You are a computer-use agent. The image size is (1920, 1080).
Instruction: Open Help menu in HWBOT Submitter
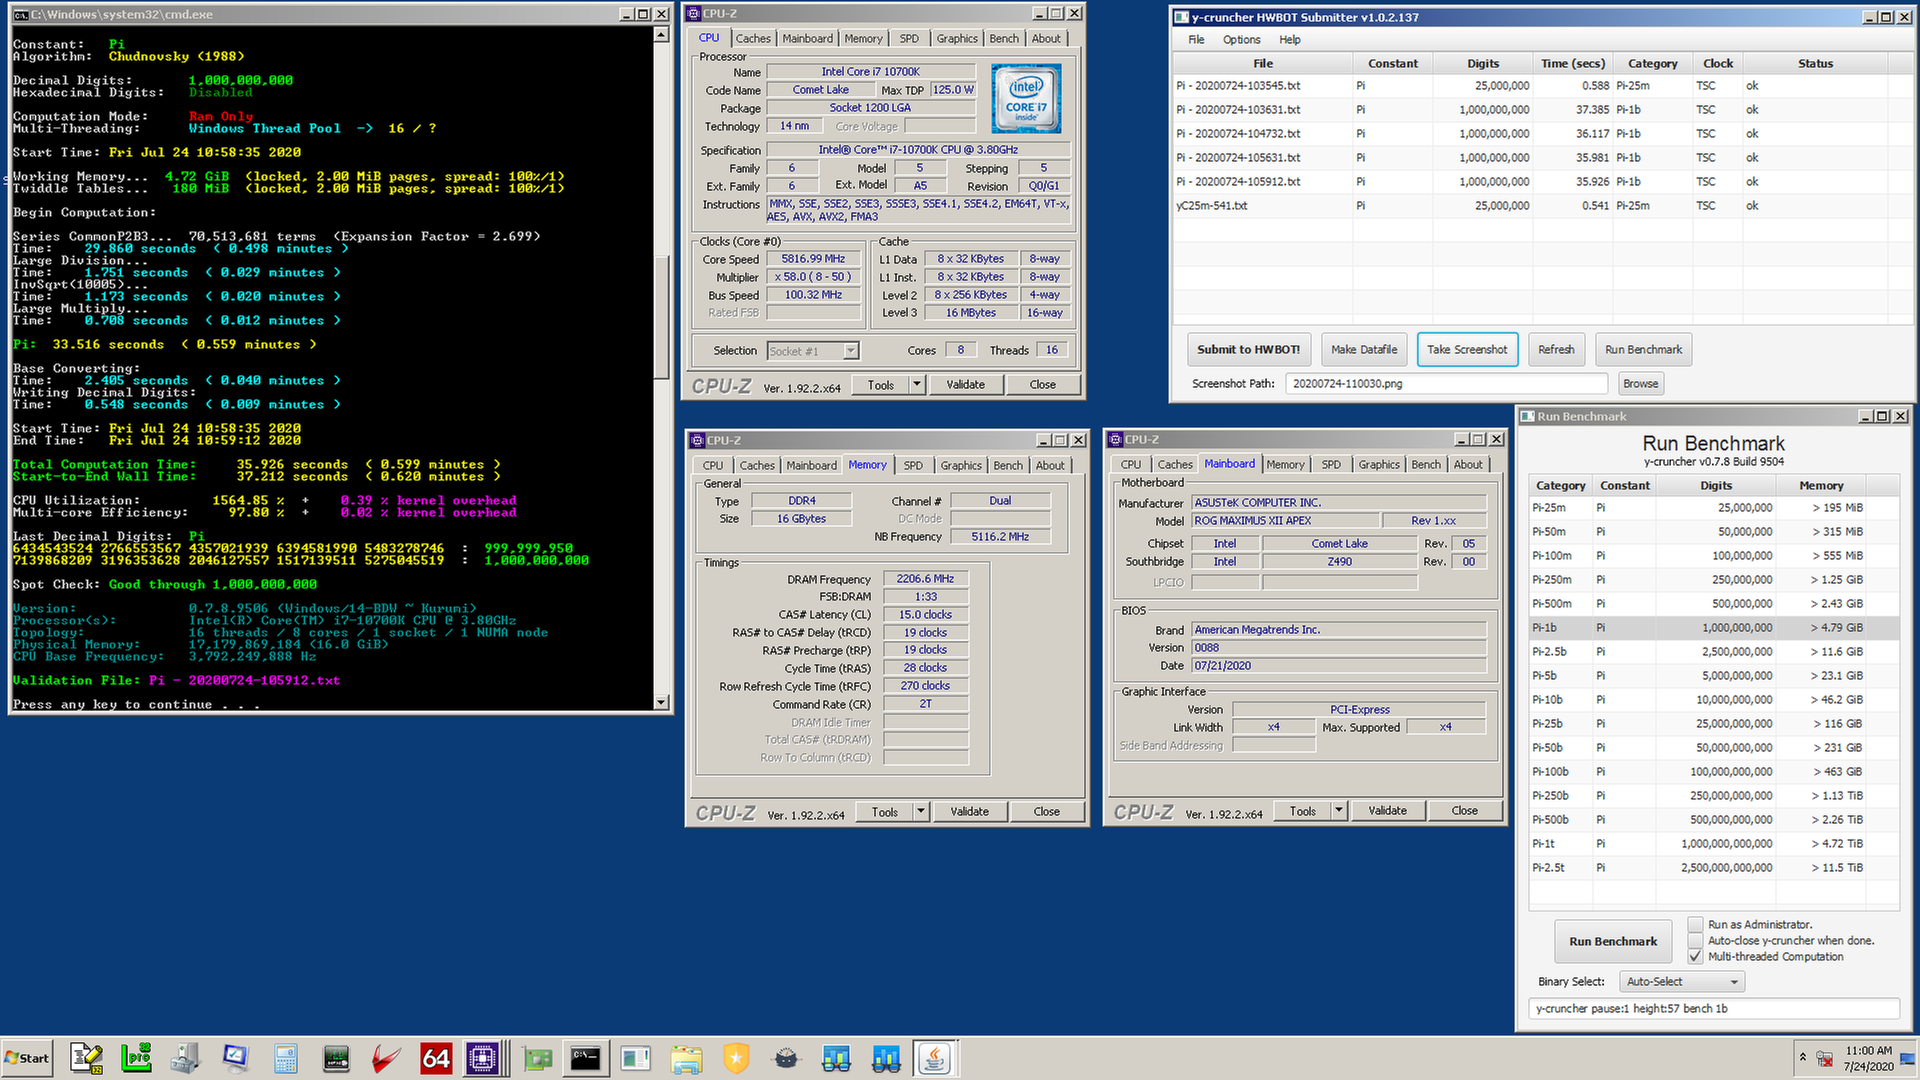pyautogui.click(x=1290, y=40)
